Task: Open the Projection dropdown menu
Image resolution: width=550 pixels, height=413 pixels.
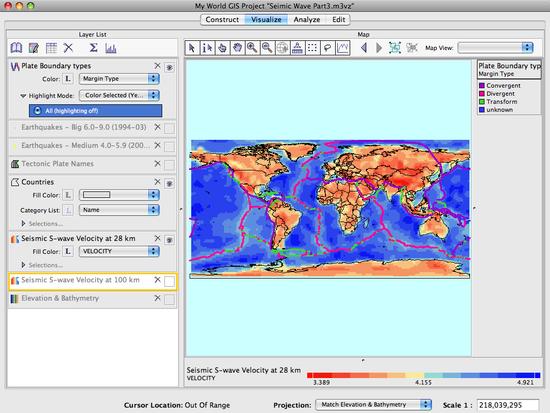Action: (x=373, y=405)
